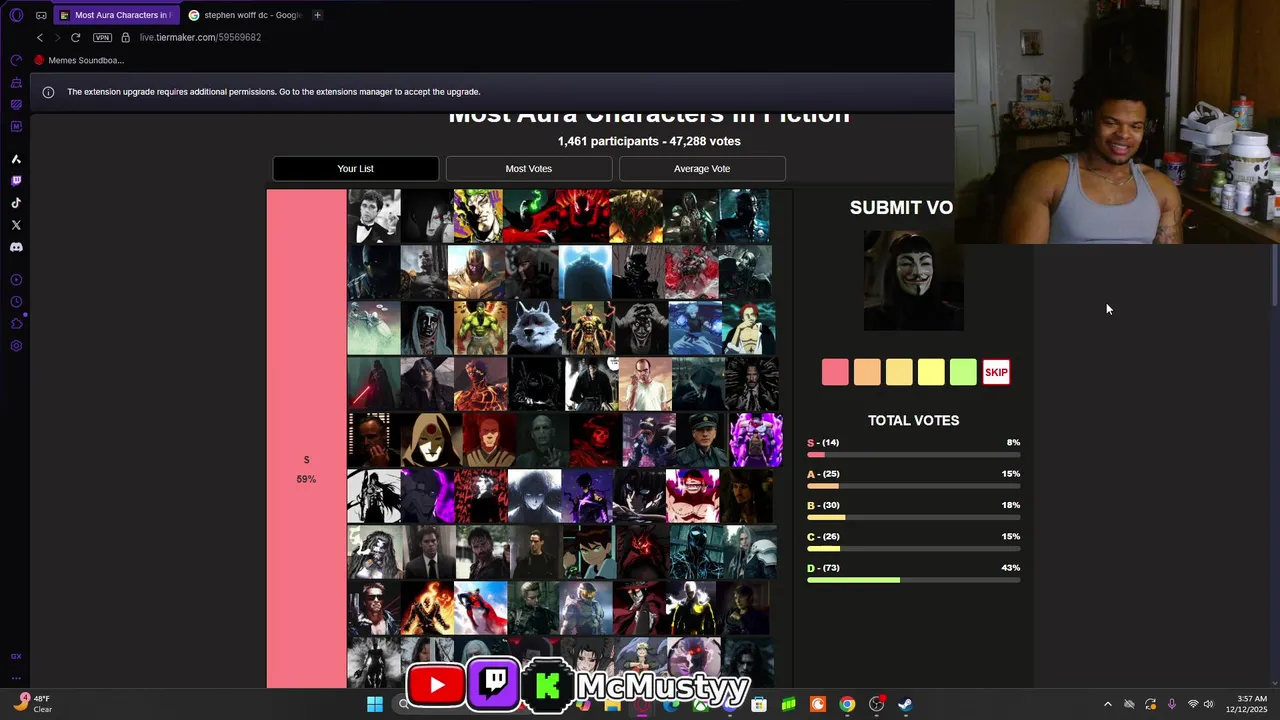This screenshot has height=720, width=1280.
Task: Open History clock icon in sidebar
Action: click(x=16, y=302)
